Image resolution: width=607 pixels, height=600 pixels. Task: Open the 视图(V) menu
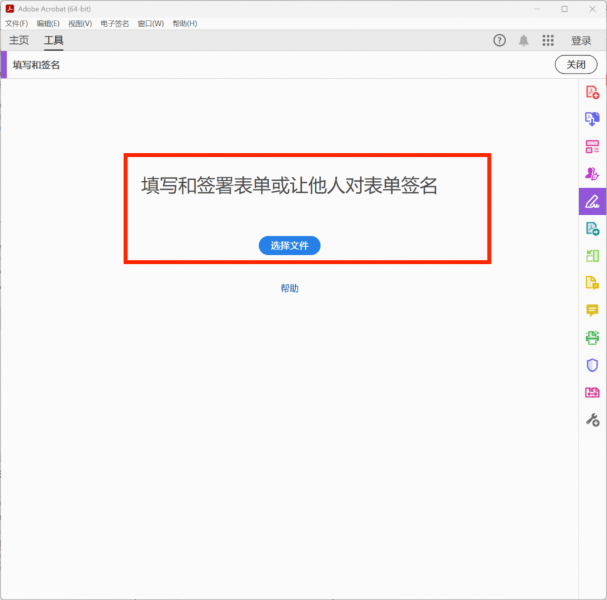click(x=80, y=24)
